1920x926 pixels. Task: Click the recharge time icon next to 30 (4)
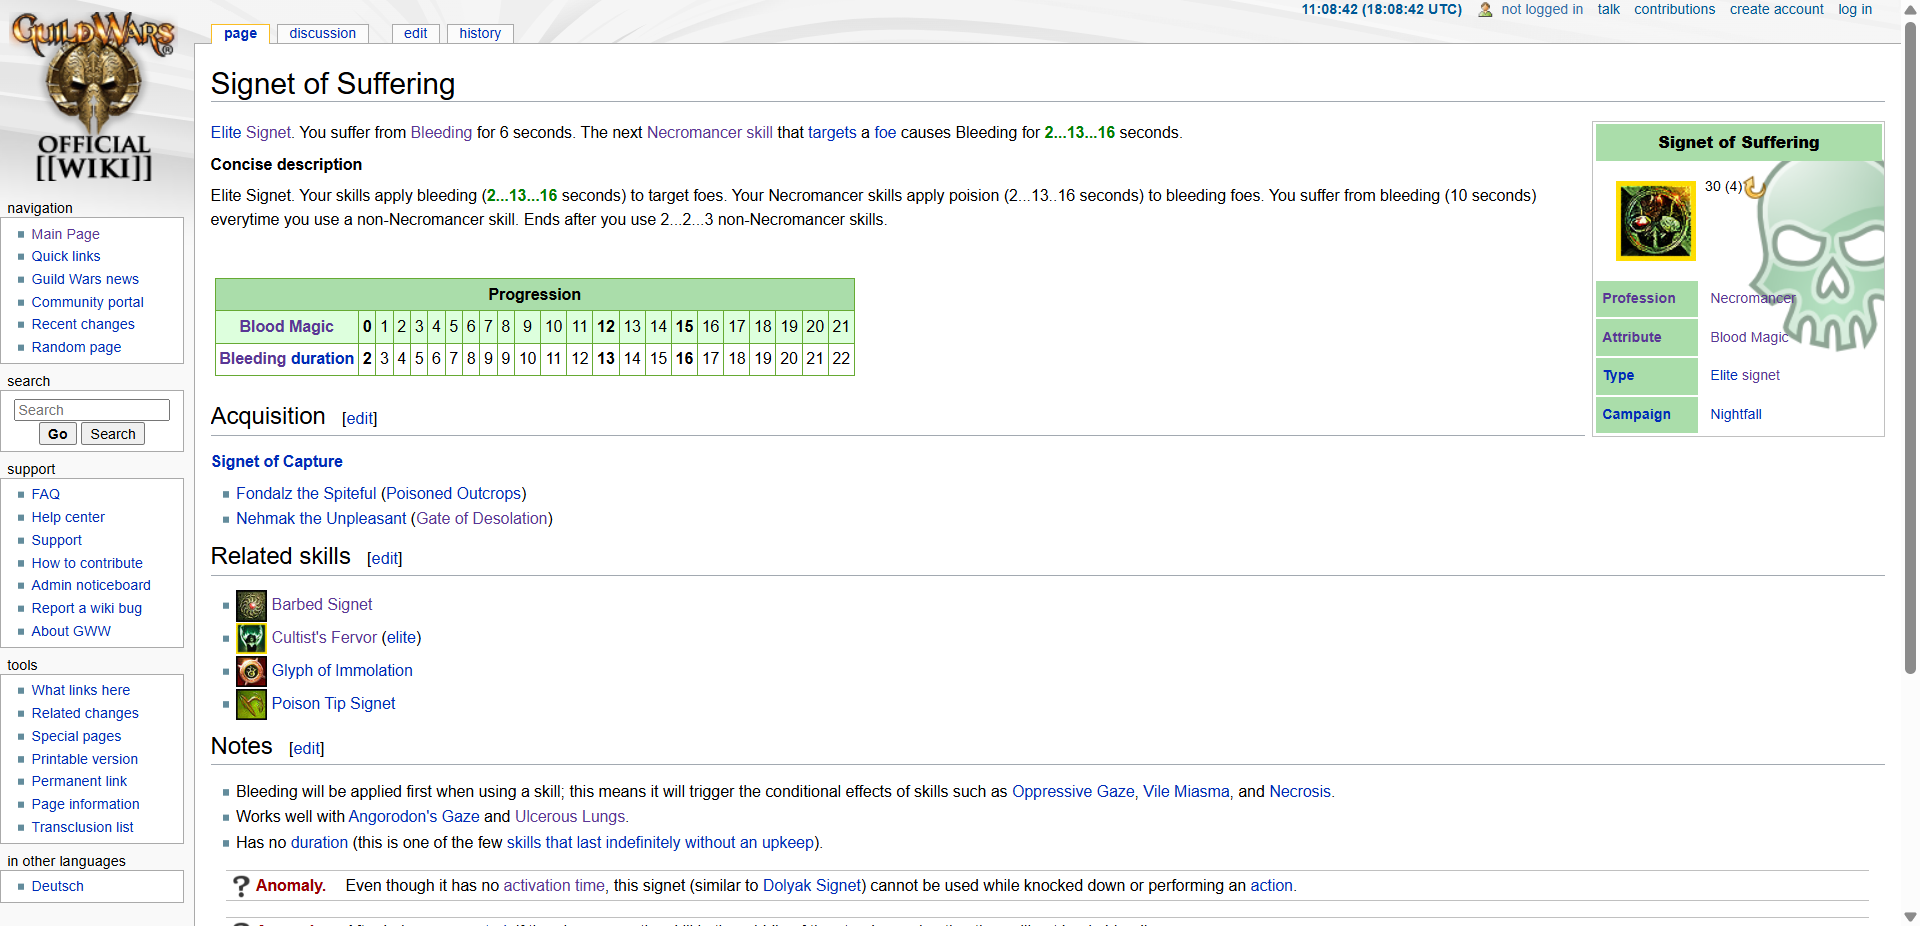coord(1754,187)
